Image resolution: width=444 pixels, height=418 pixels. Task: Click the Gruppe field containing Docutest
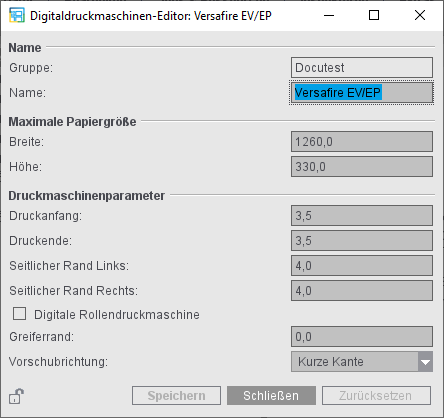pos(362,68)
